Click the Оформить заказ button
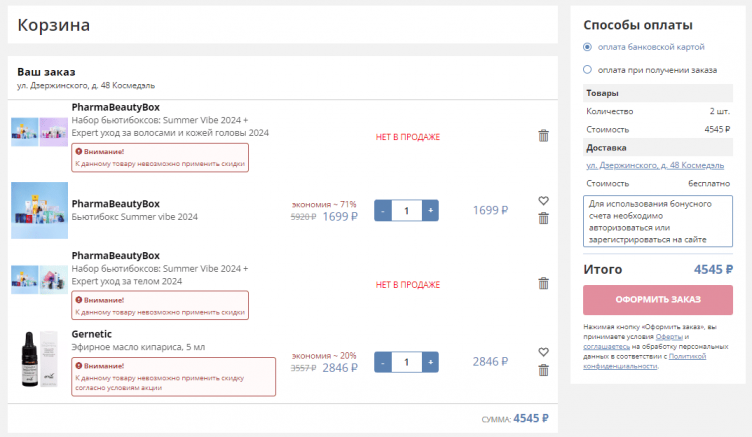 [658, 299]
